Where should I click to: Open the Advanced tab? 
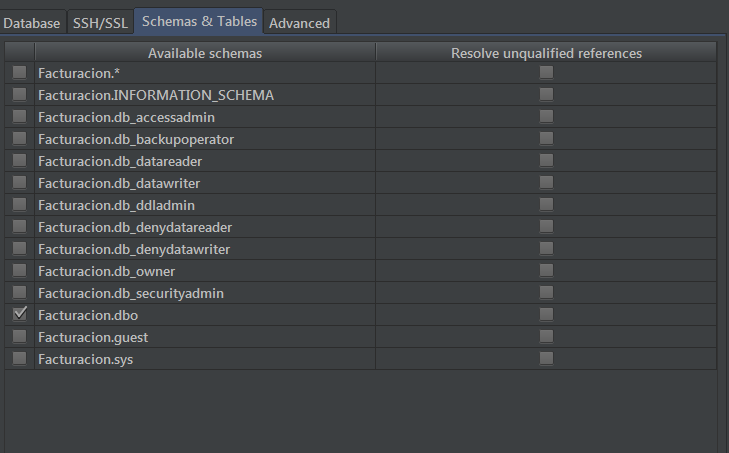pos(299,22)
